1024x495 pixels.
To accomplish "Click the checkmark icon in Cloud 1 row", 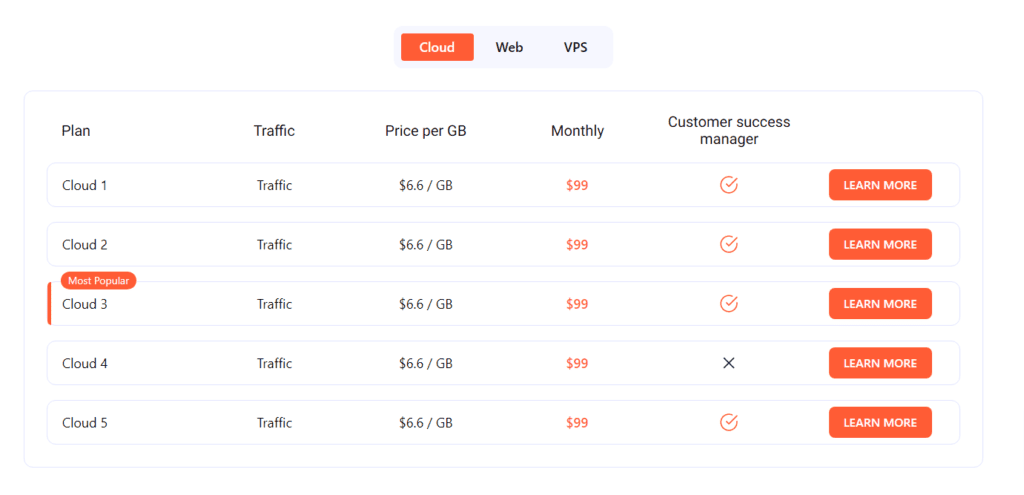I will click(729, 185).
